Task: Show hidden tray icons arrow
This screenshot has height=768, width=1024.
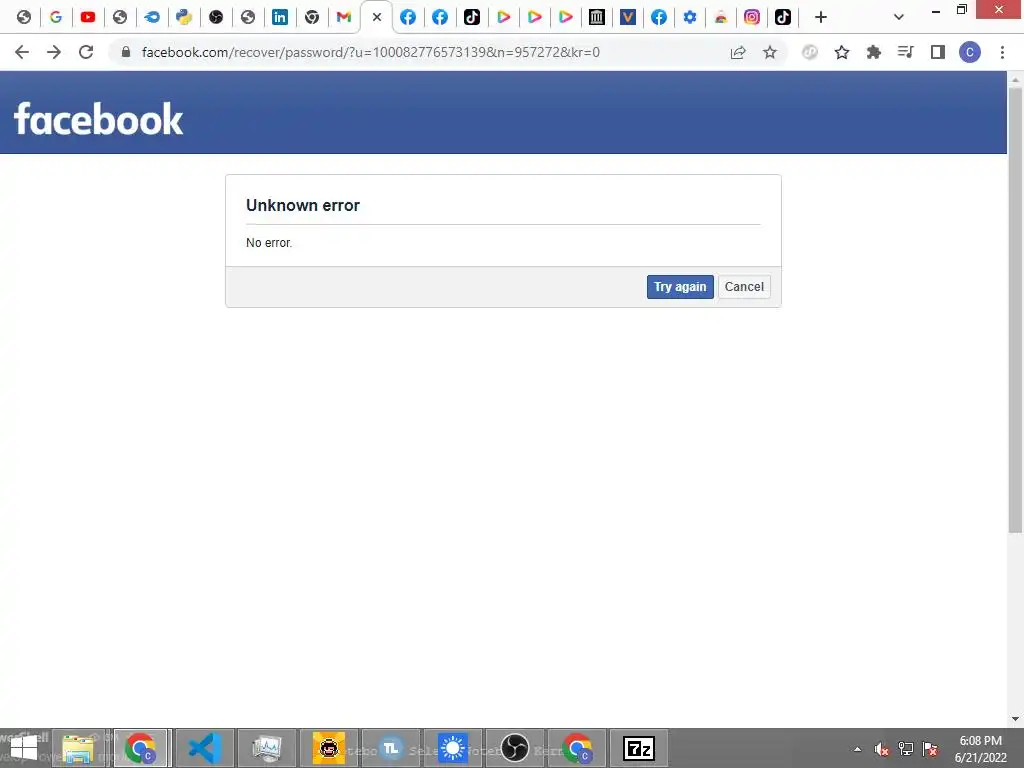Action: point(857,749)
